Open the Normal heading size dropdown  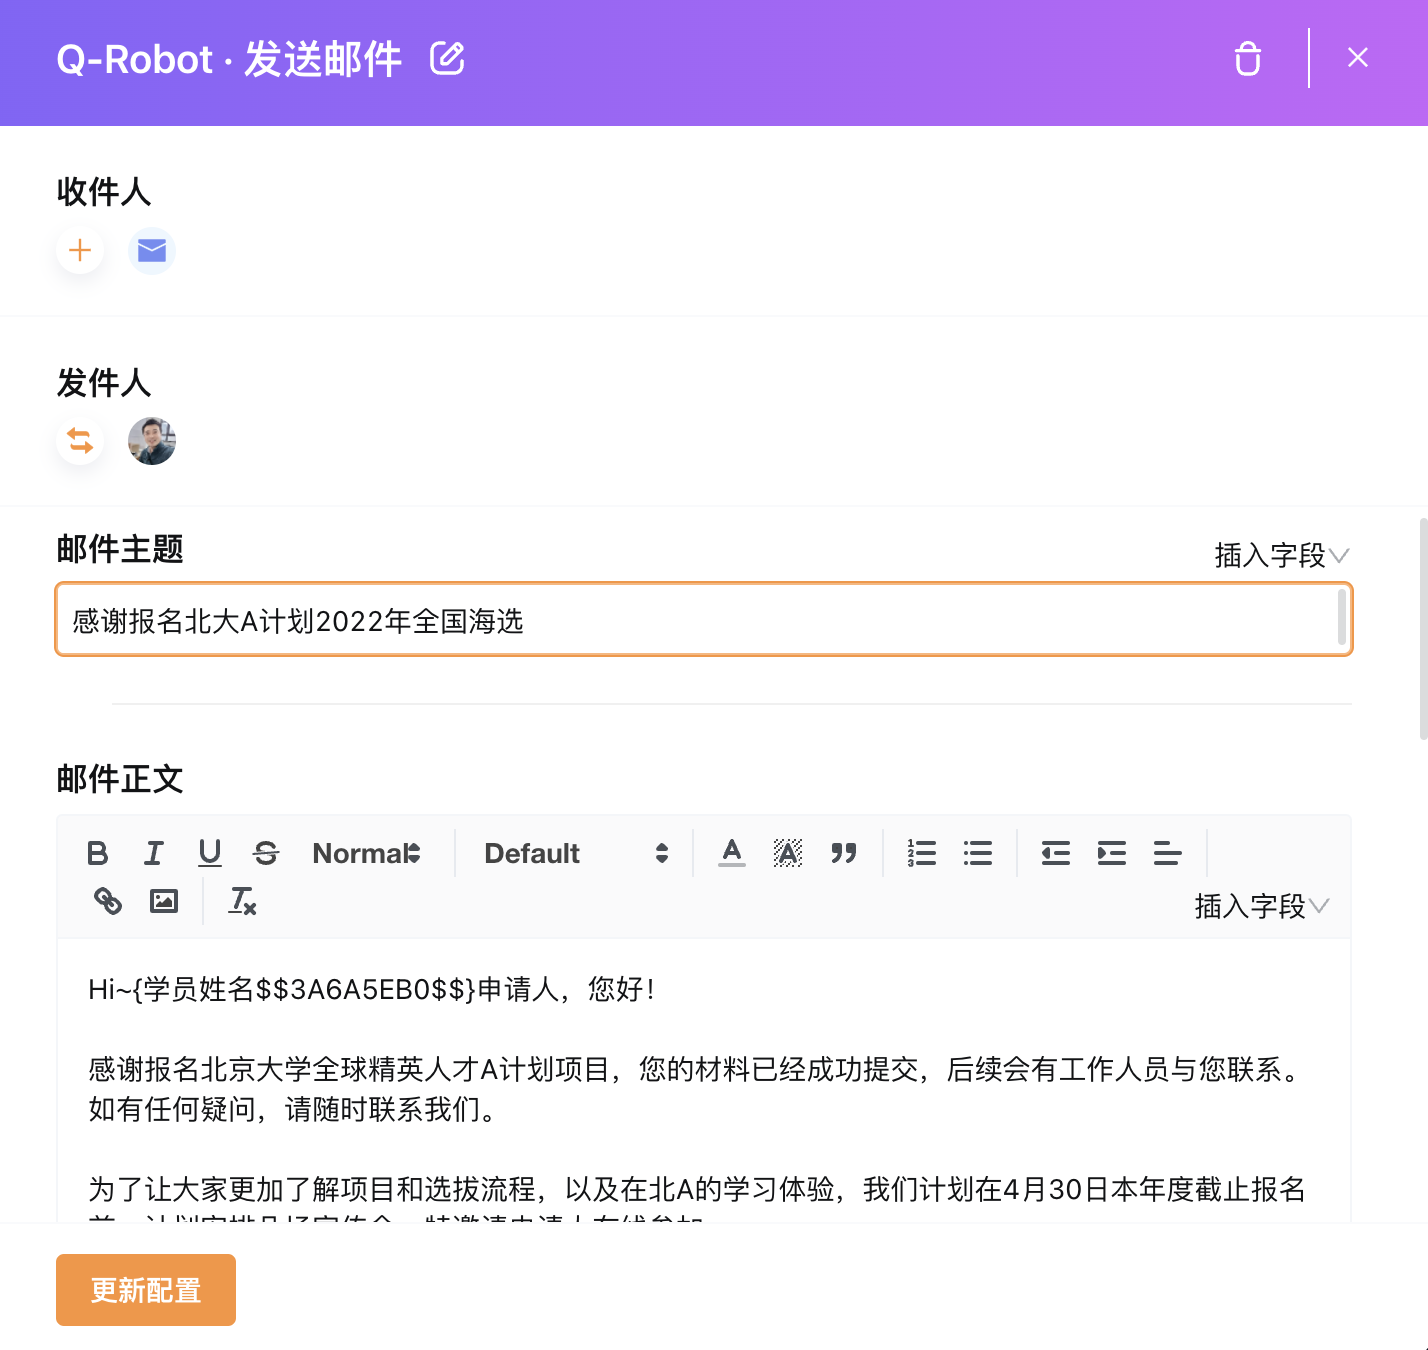tap(366, 853)
